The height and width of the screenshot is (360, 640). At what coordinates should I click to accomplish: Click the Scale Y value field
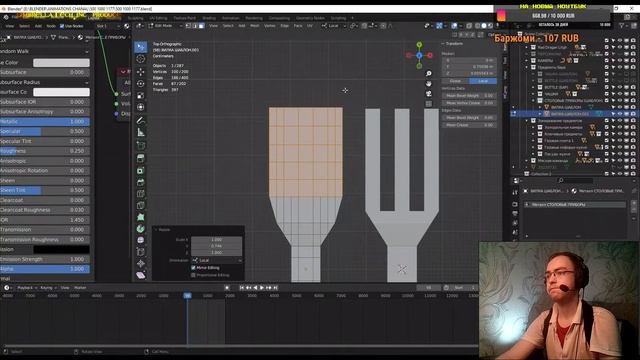pos(216,246)
